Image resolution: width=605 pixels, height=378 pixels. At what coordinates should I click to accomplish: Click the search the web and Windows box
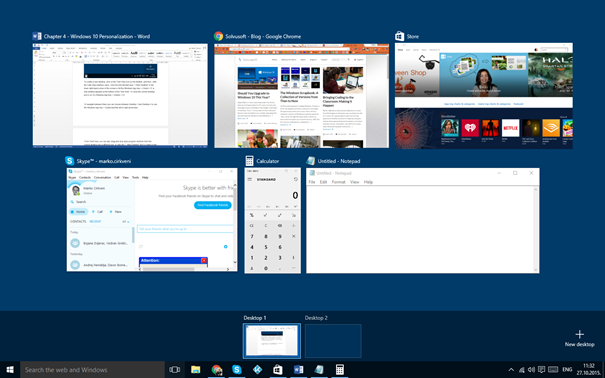92,370
